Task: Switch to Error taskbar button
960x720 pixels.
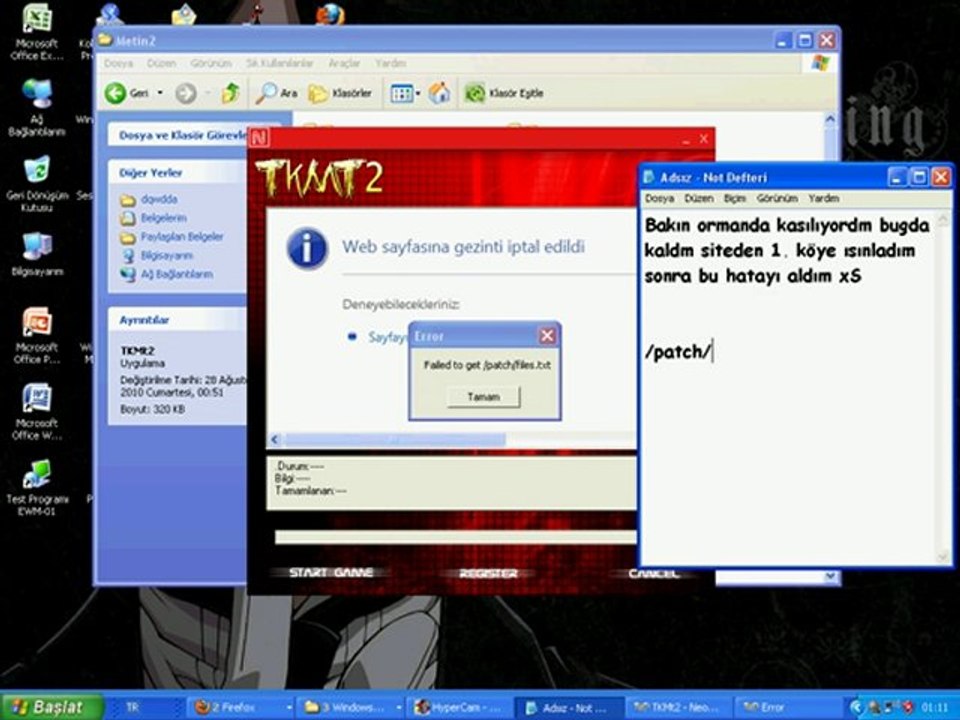Action: click(x=787, y=708)
